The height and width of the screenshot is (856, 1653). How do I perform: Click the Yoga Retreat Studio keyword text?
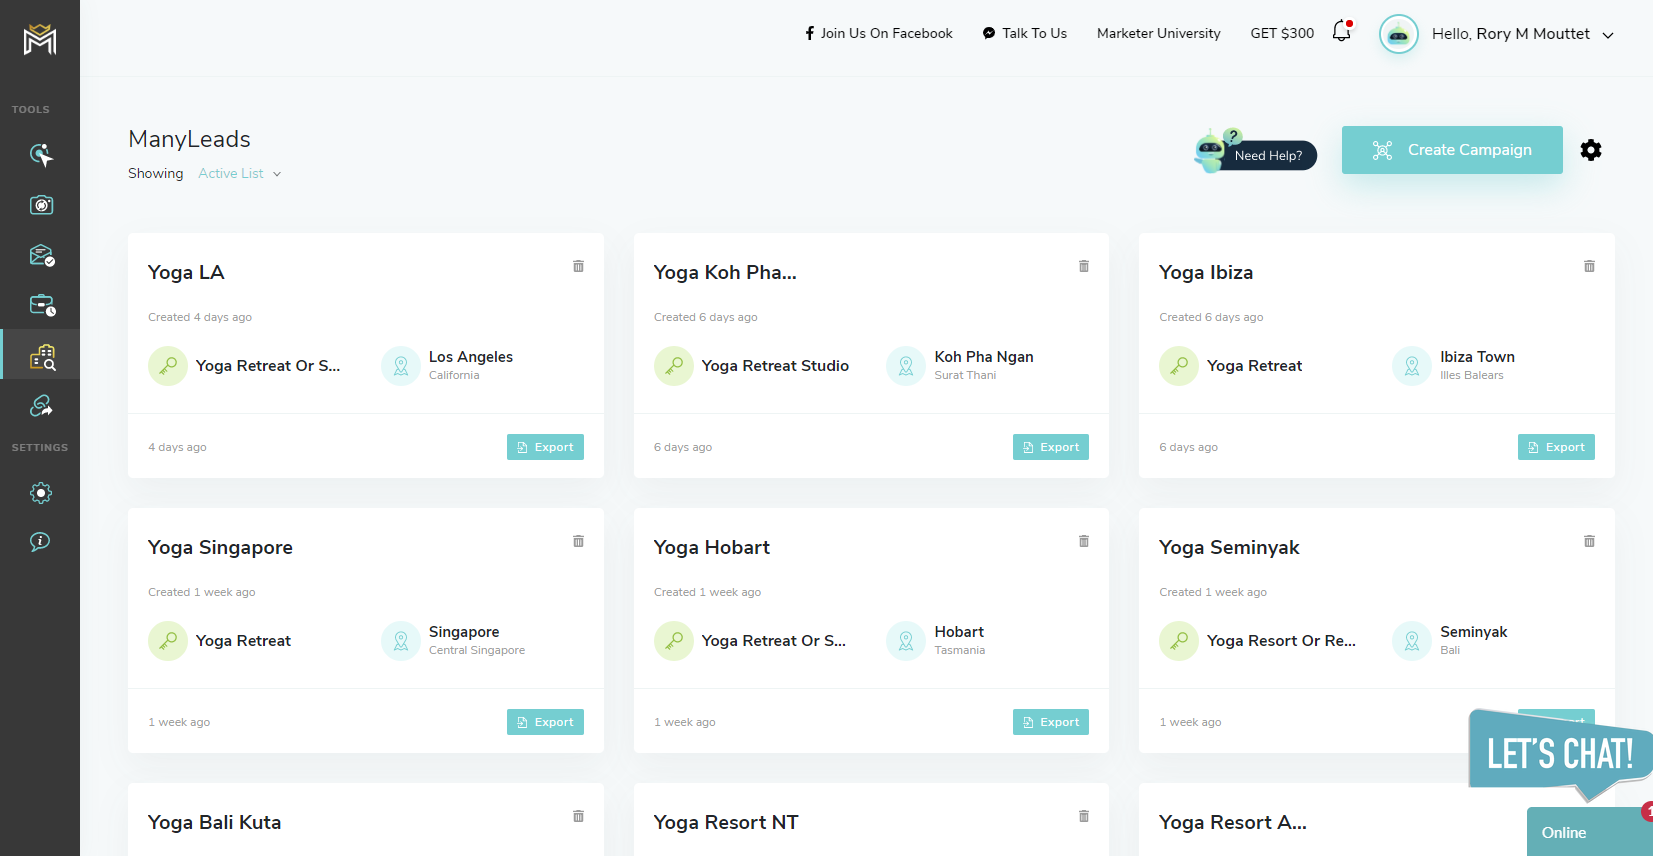pyautogui.click(x=775, y=366)
